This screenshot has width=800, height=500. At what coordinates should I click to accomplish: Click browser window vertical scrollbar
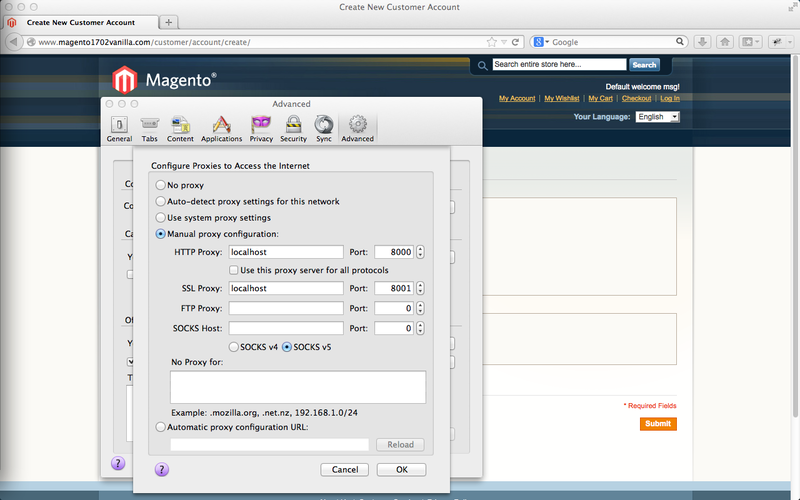pyautogui.click(x=796, y=235)
